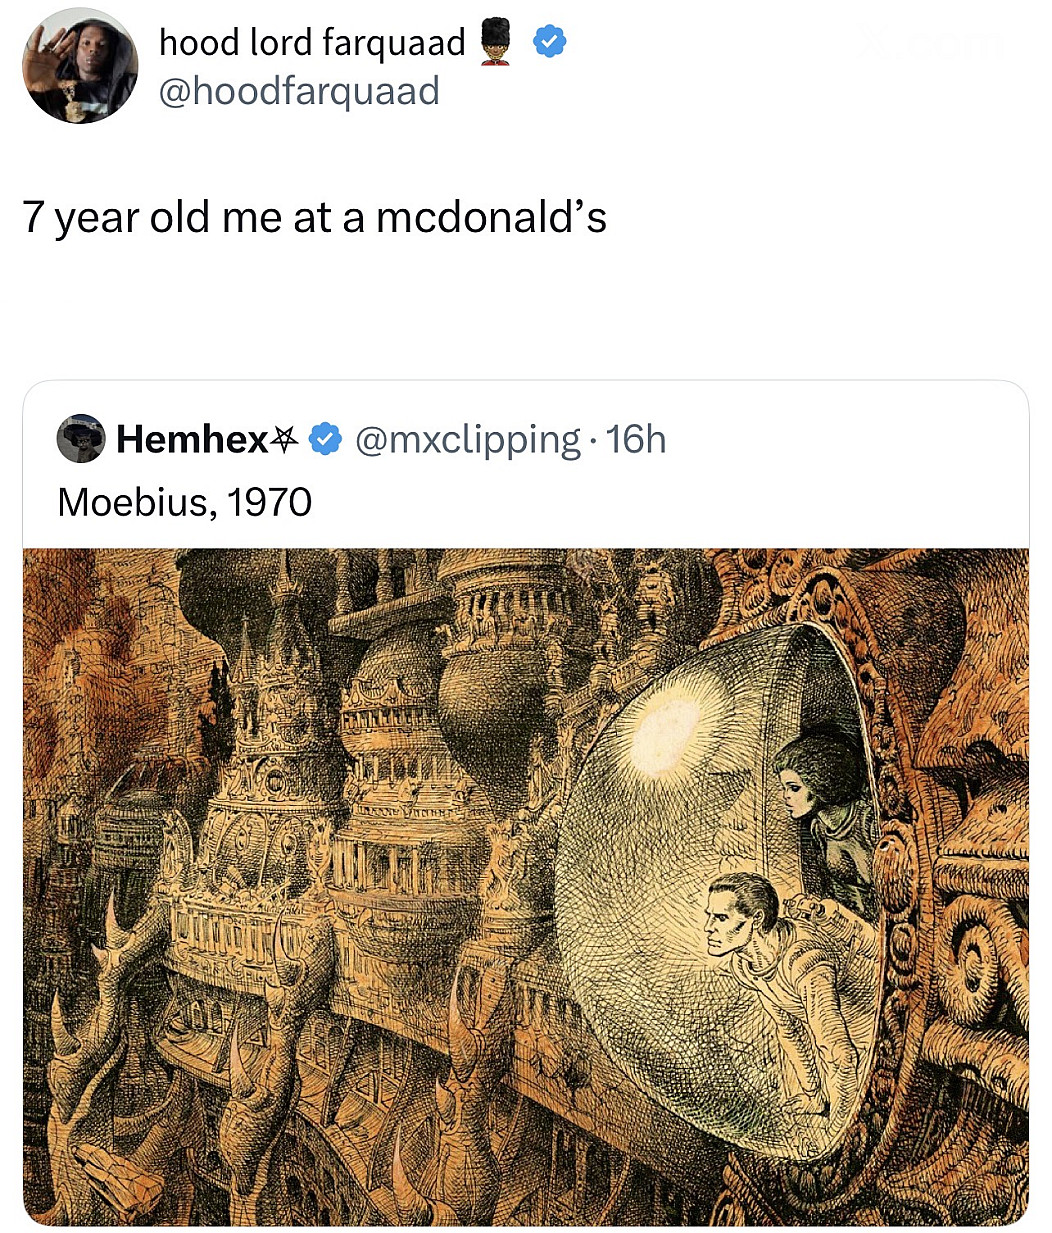
Task: Open hood lord farquaad's profile picture
Action: [x=80, y=66]
